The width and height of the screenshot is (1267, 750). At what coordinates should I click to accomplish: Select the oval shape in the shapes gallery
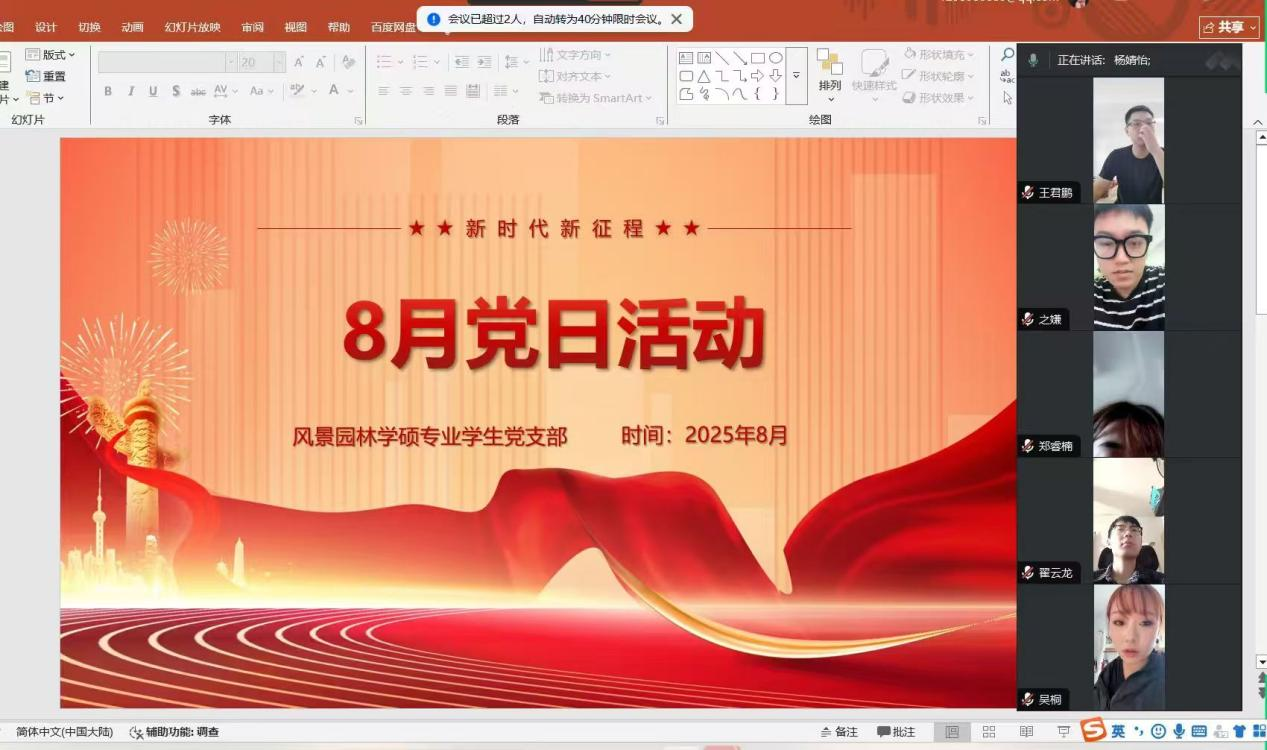(776, 58)
